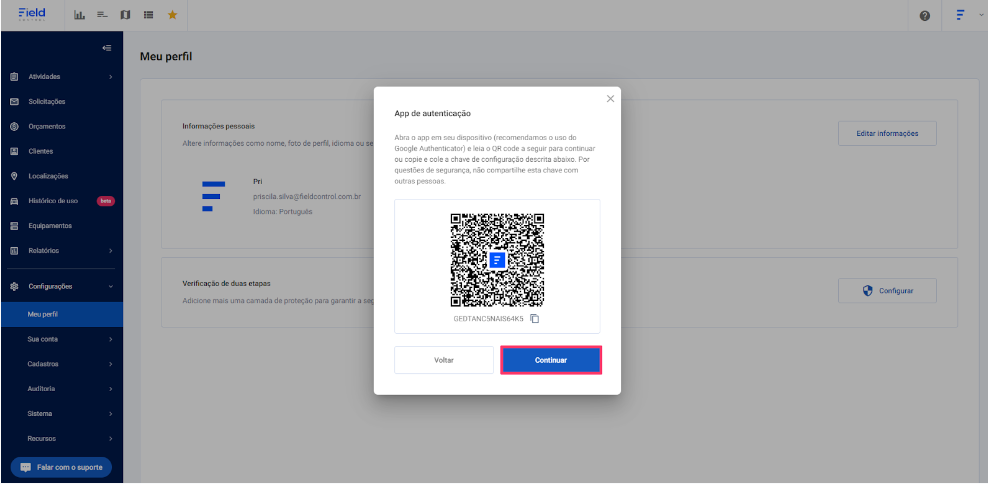This screenshot has height=484, width=988.
Task: Expand the Auditoria submenu chevron
Action: tap(110, 389)
